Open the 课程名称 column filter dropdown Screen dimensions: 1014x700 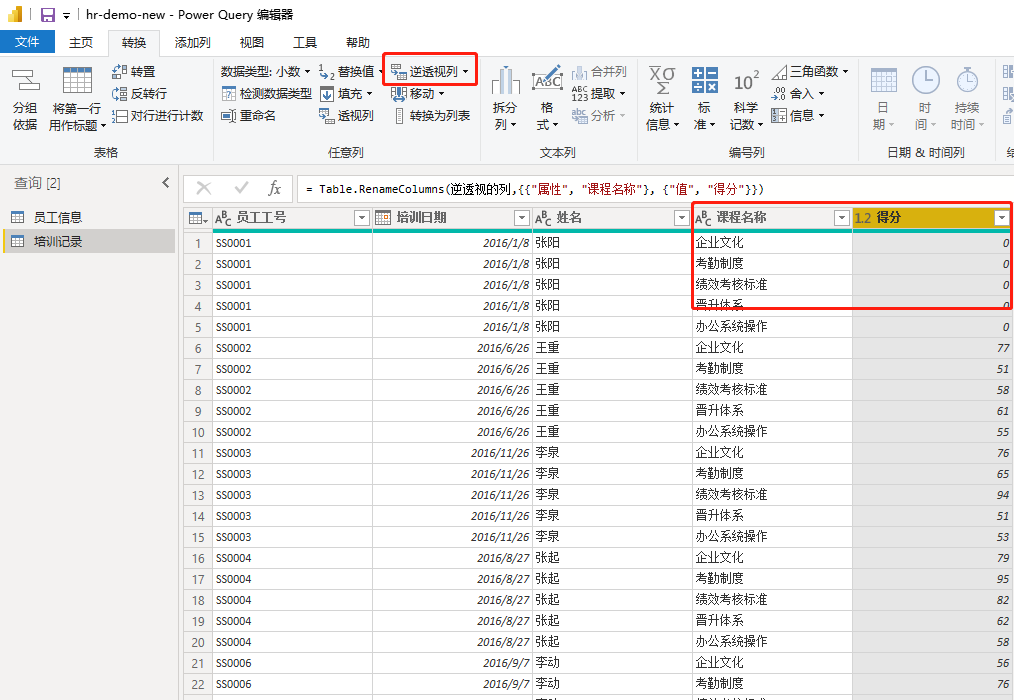tap(841, 218)
